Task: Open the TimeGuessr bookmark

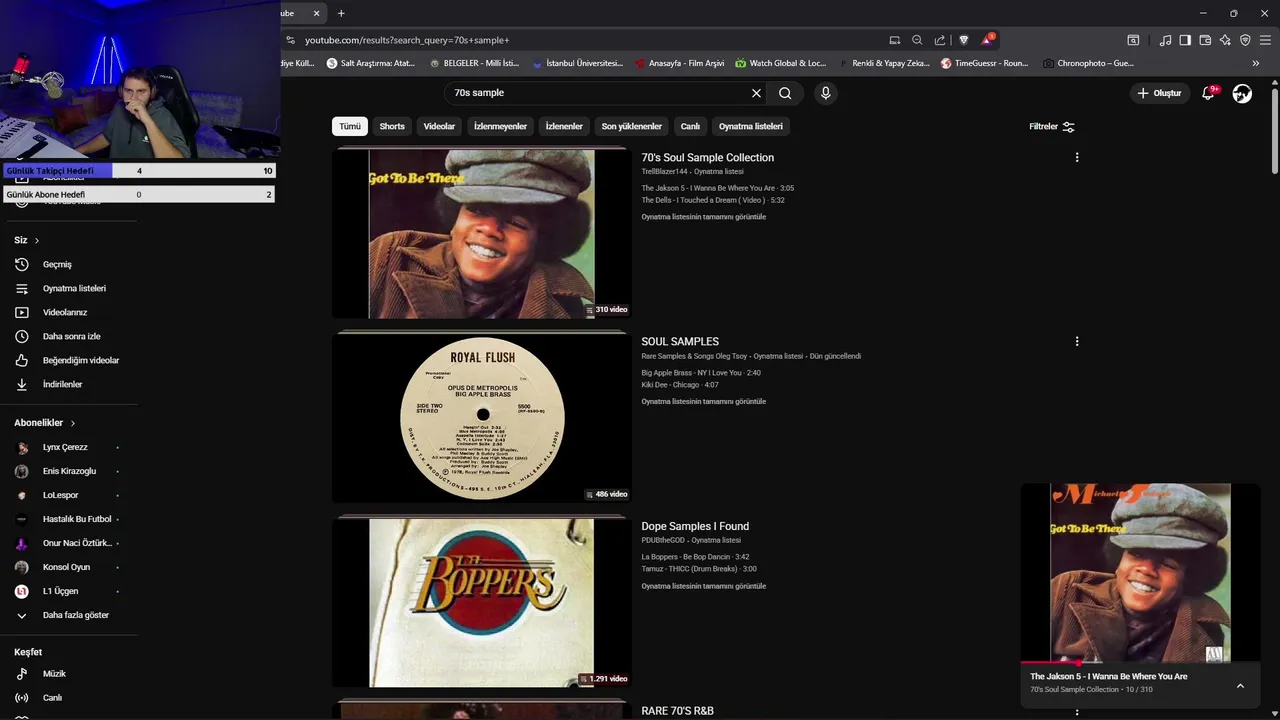Action: 984,63
